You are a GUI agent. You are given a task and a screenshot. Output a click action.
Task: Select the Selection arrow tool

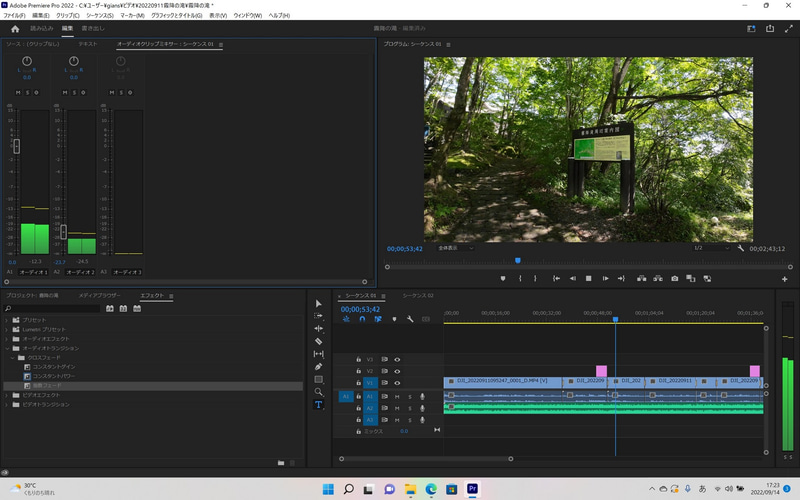click(319, 303)
